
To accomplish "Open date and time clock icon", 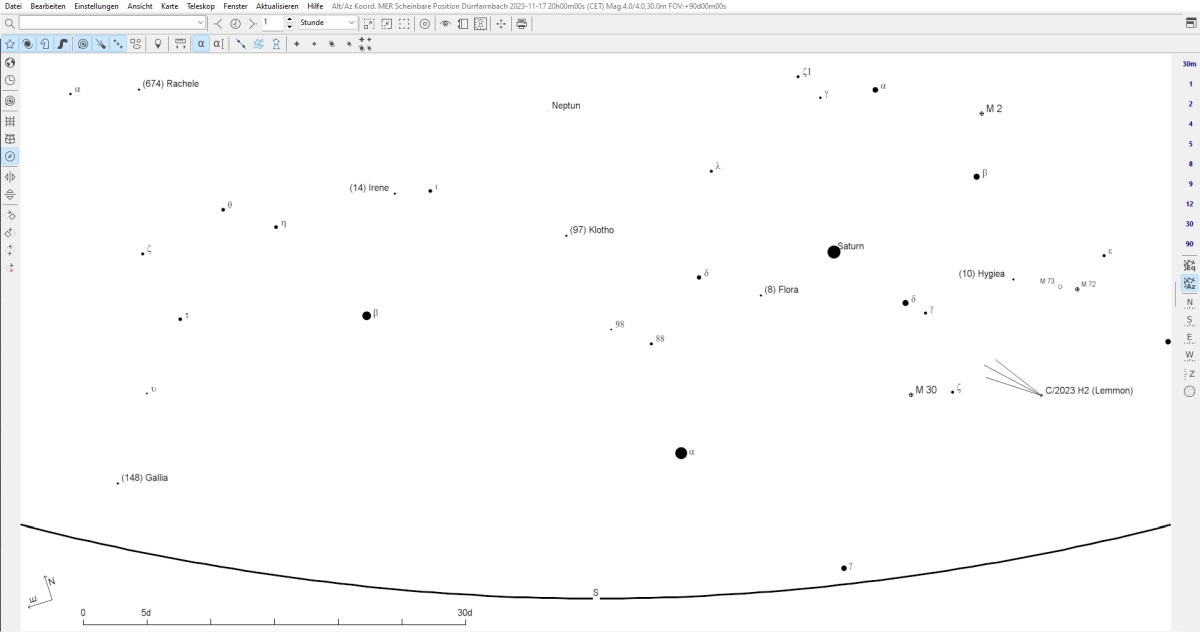I will tap(10, 80).
